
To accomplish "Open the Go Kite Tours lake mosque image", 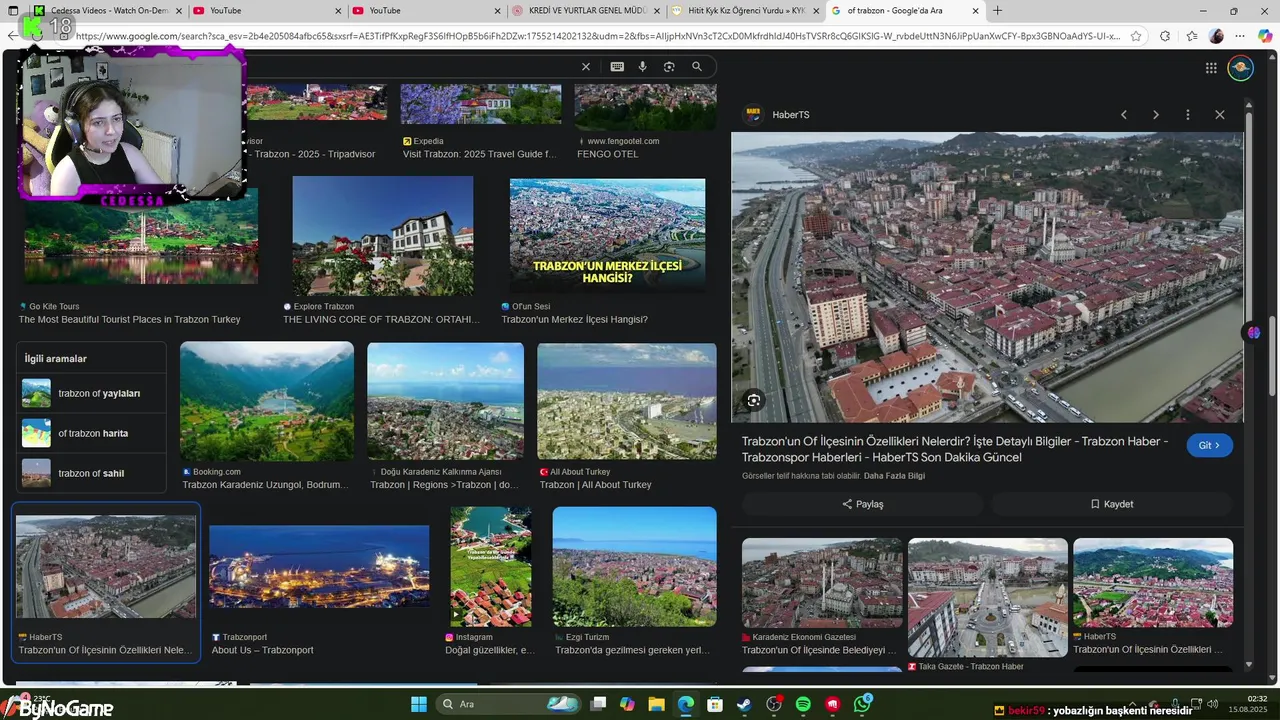I will (x=141, y=236).
